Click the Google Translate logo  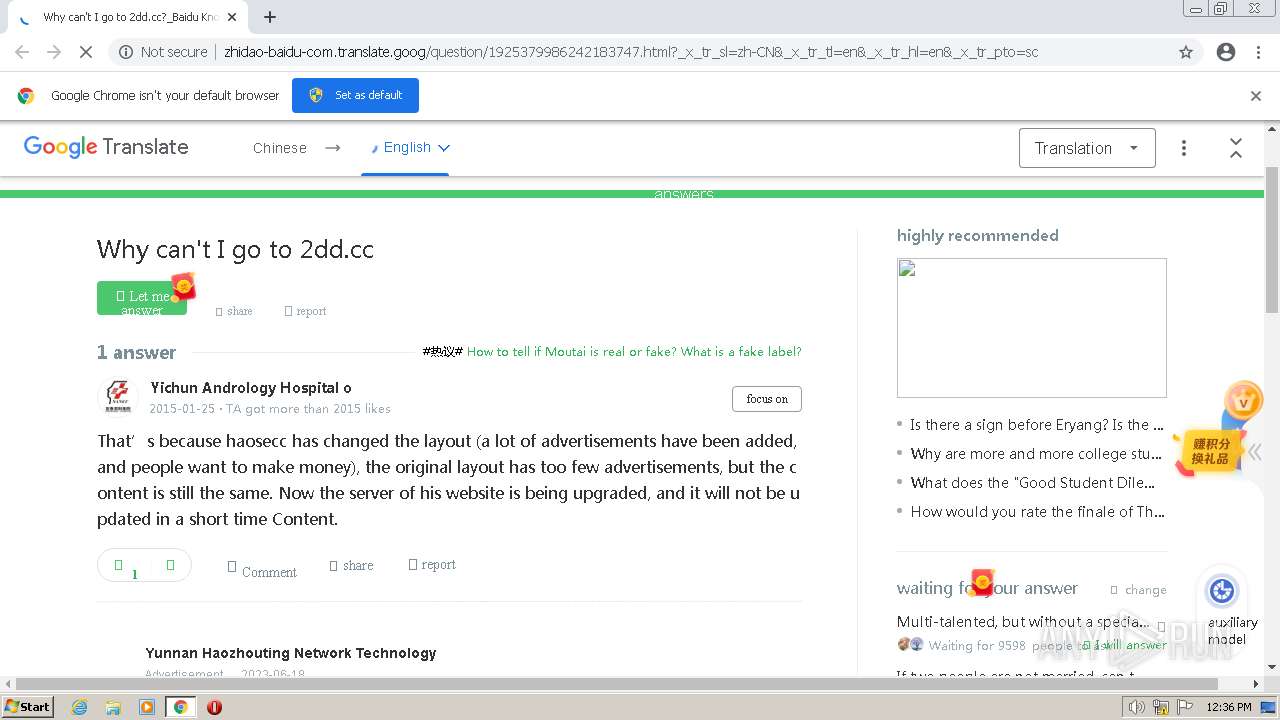coord(106,147)
